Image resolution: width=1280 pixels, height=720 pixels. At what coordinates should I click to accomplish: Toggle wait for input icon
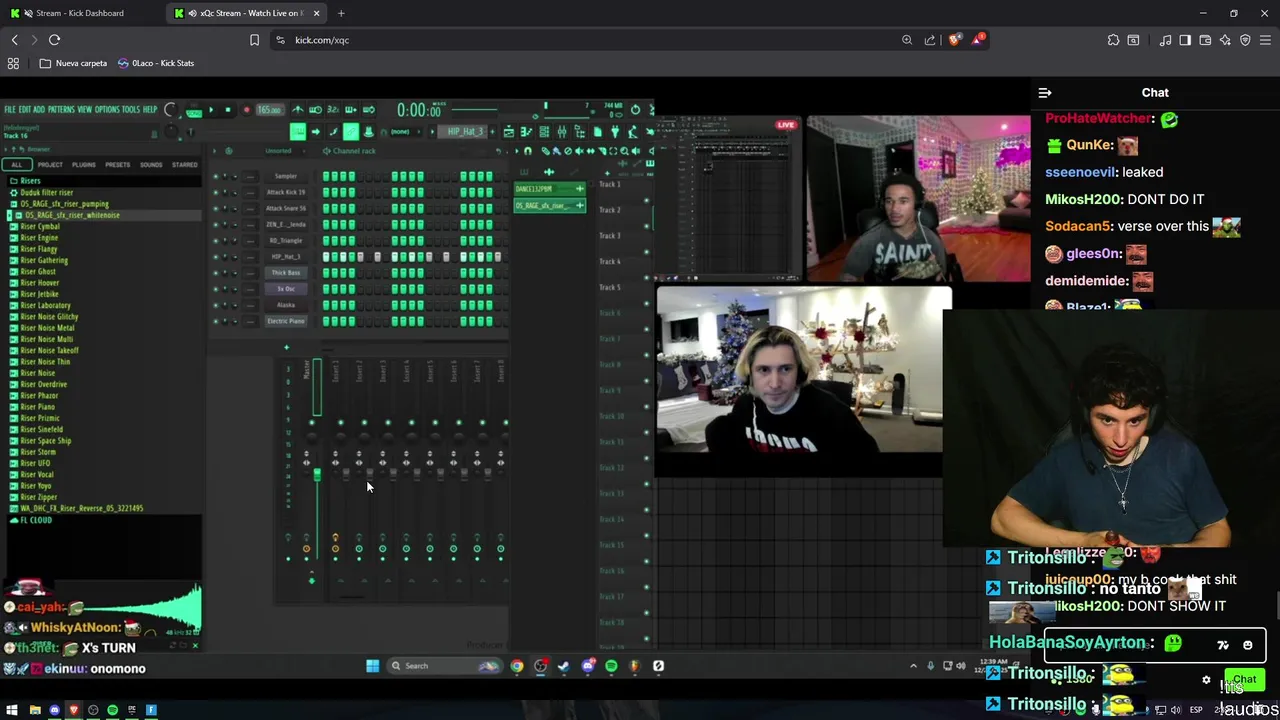(315, 109)
